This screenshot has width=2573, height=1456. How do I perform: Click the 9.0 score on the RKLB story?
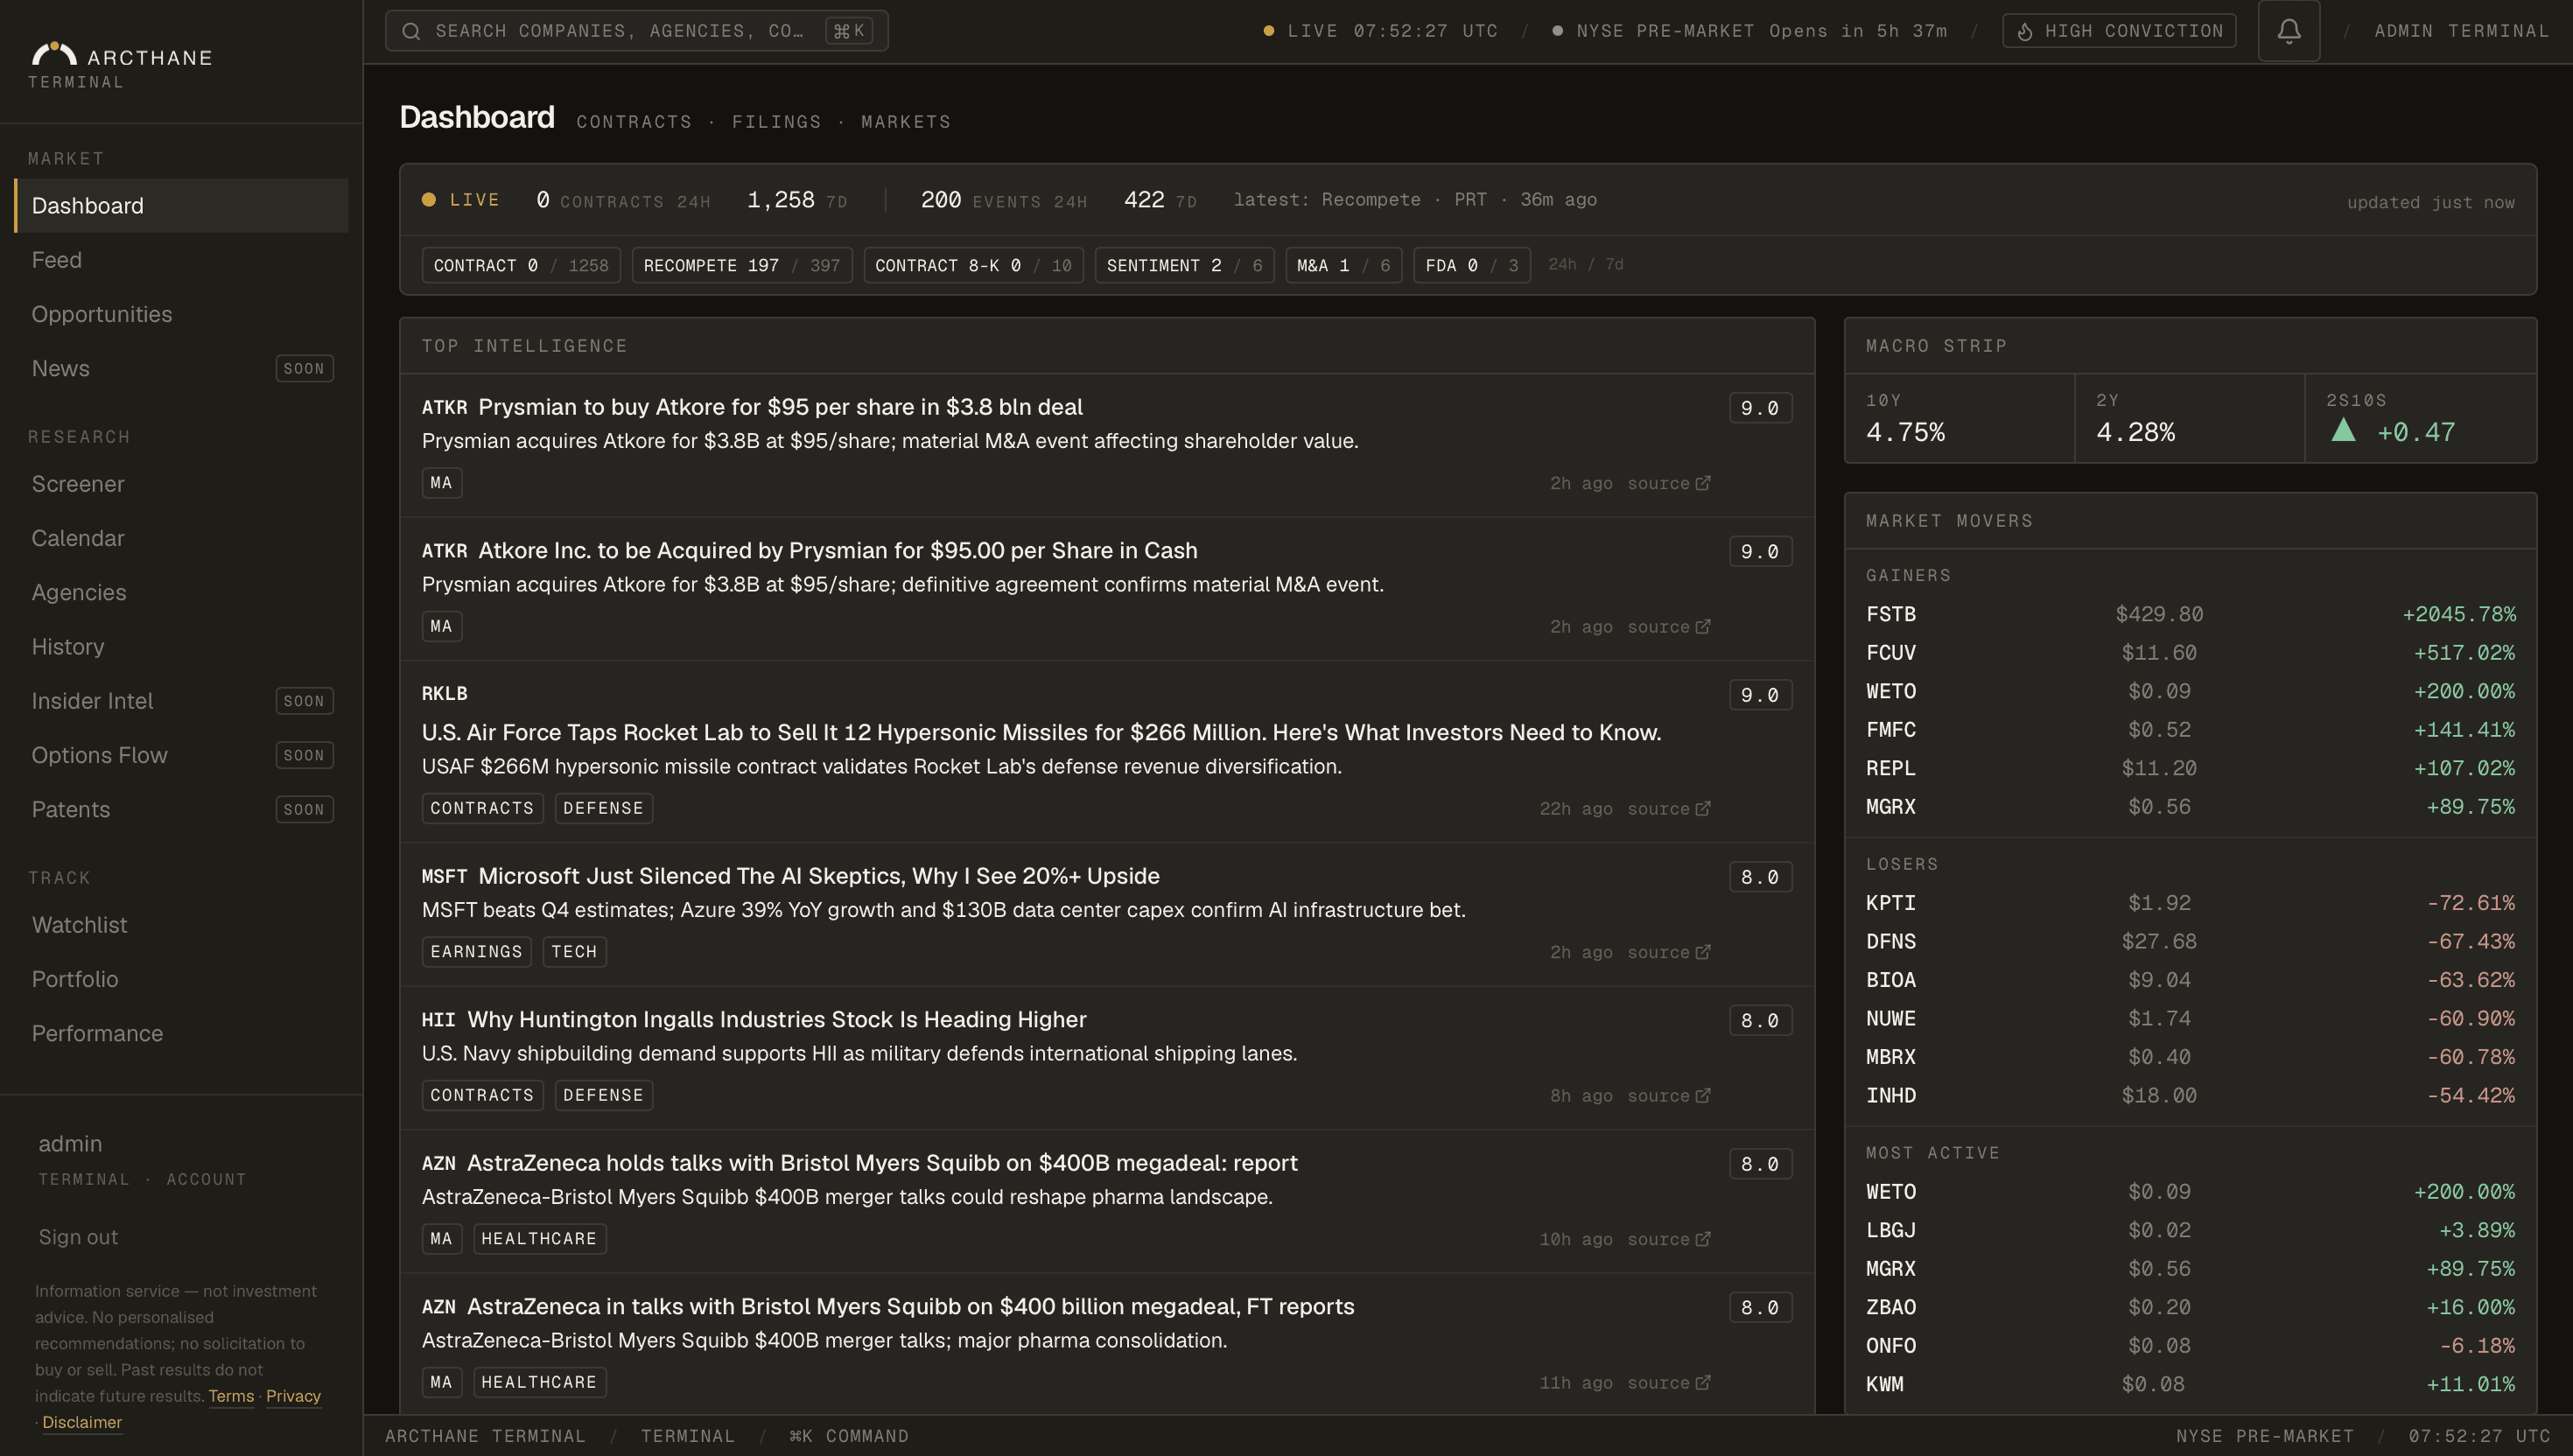1760,695
